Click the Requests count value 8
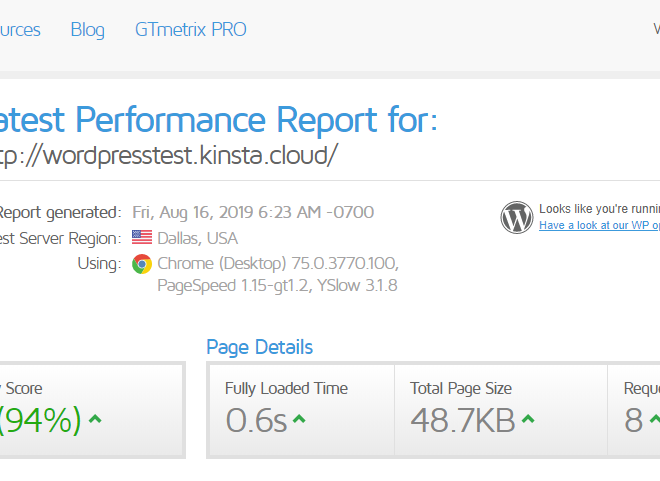The image size is (660, 481). 633,420
